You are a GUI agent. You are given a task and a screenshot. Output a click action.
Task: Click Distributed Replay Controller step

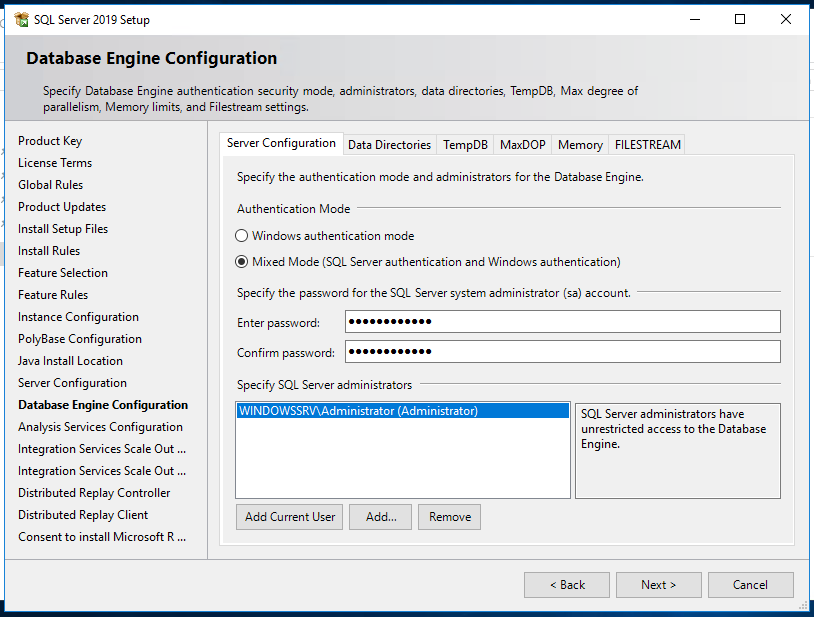click(x=94, y=493)
